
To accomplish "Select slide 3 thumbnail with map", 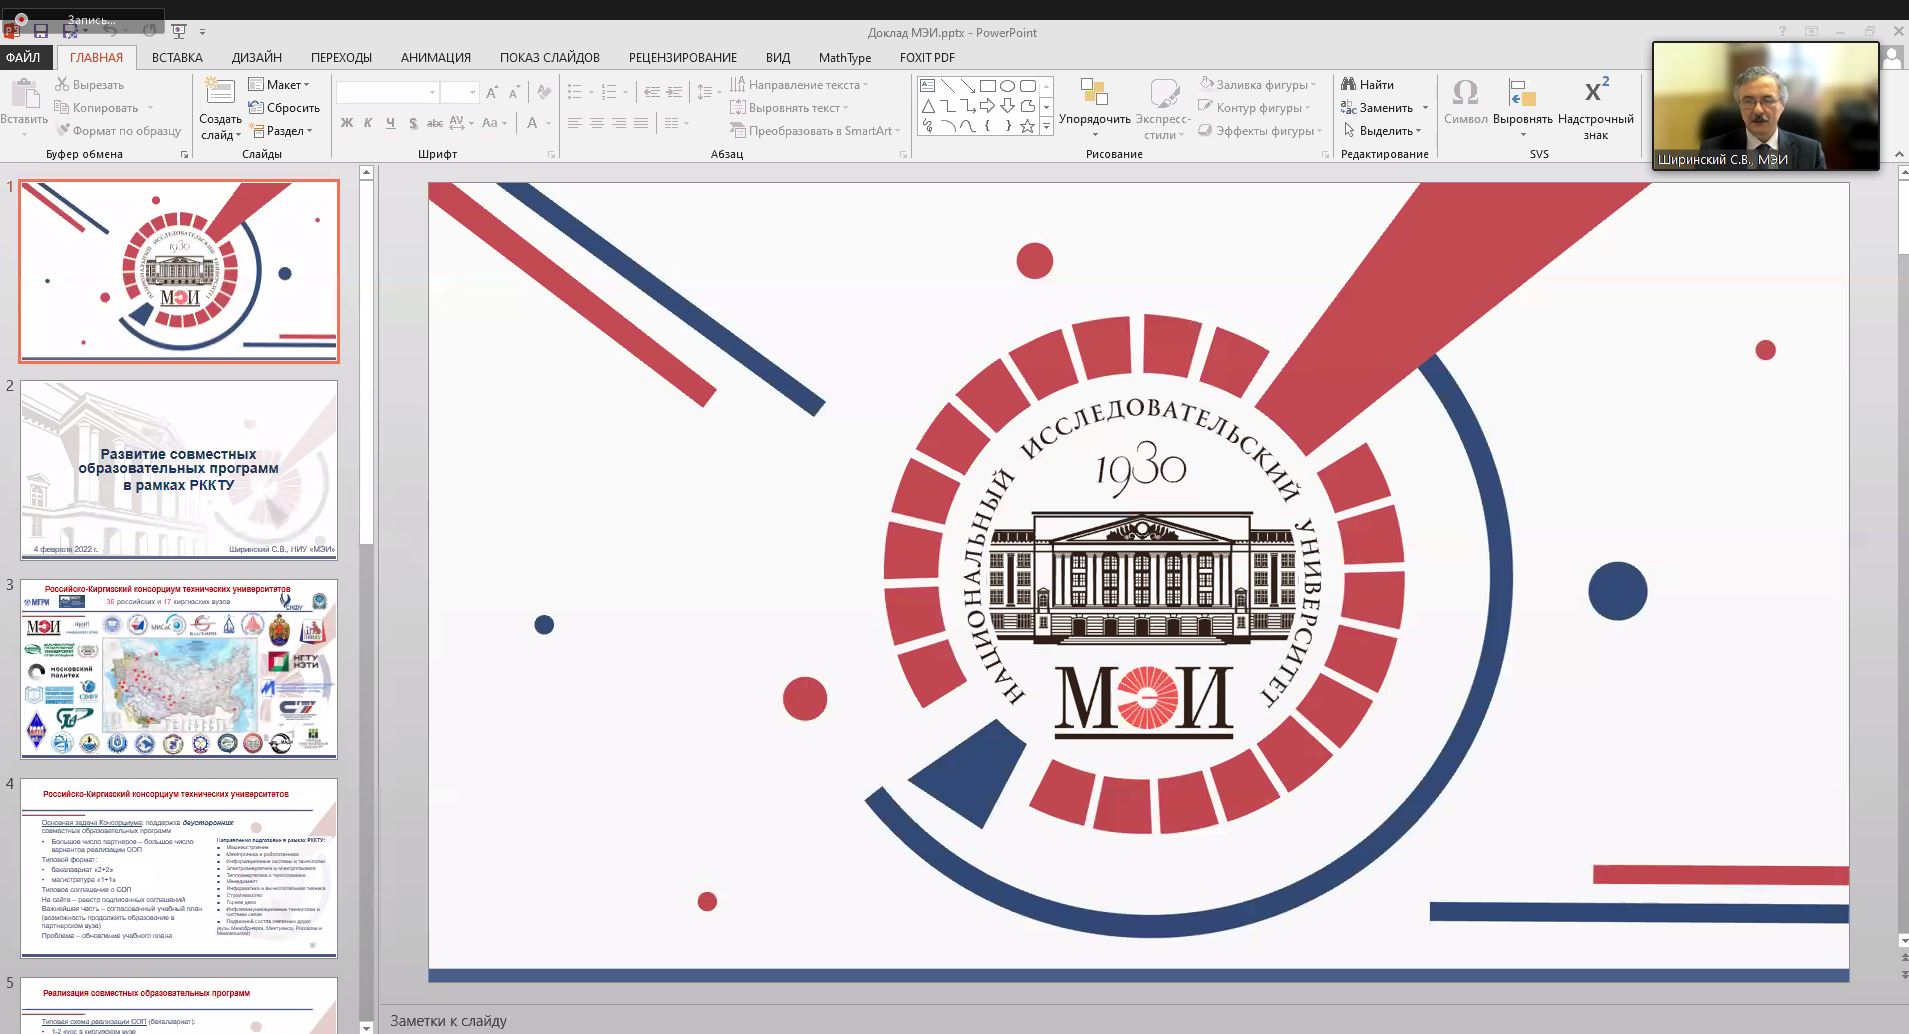I will 179,668.
